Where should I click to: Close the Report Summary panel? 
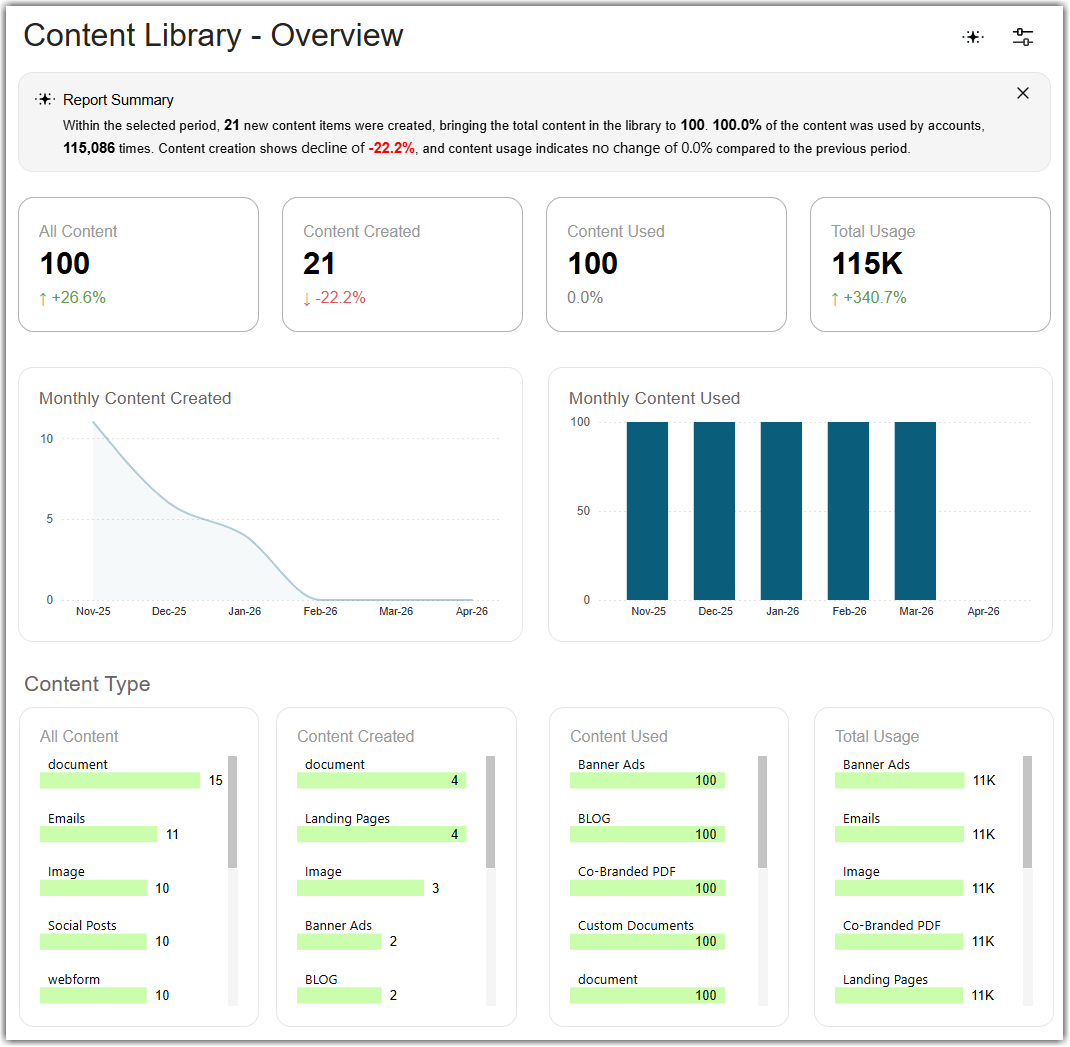coord(1022,93)
